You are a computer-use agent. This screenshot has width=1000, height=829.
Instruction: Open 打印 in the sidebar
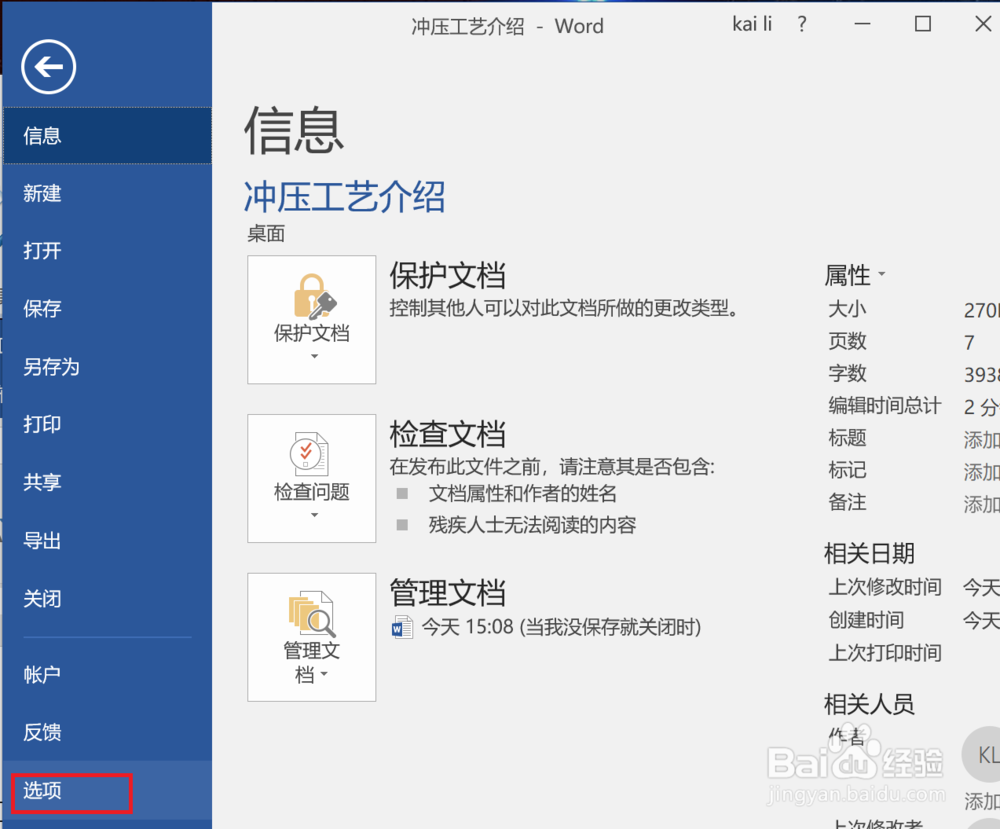[107, 424]
